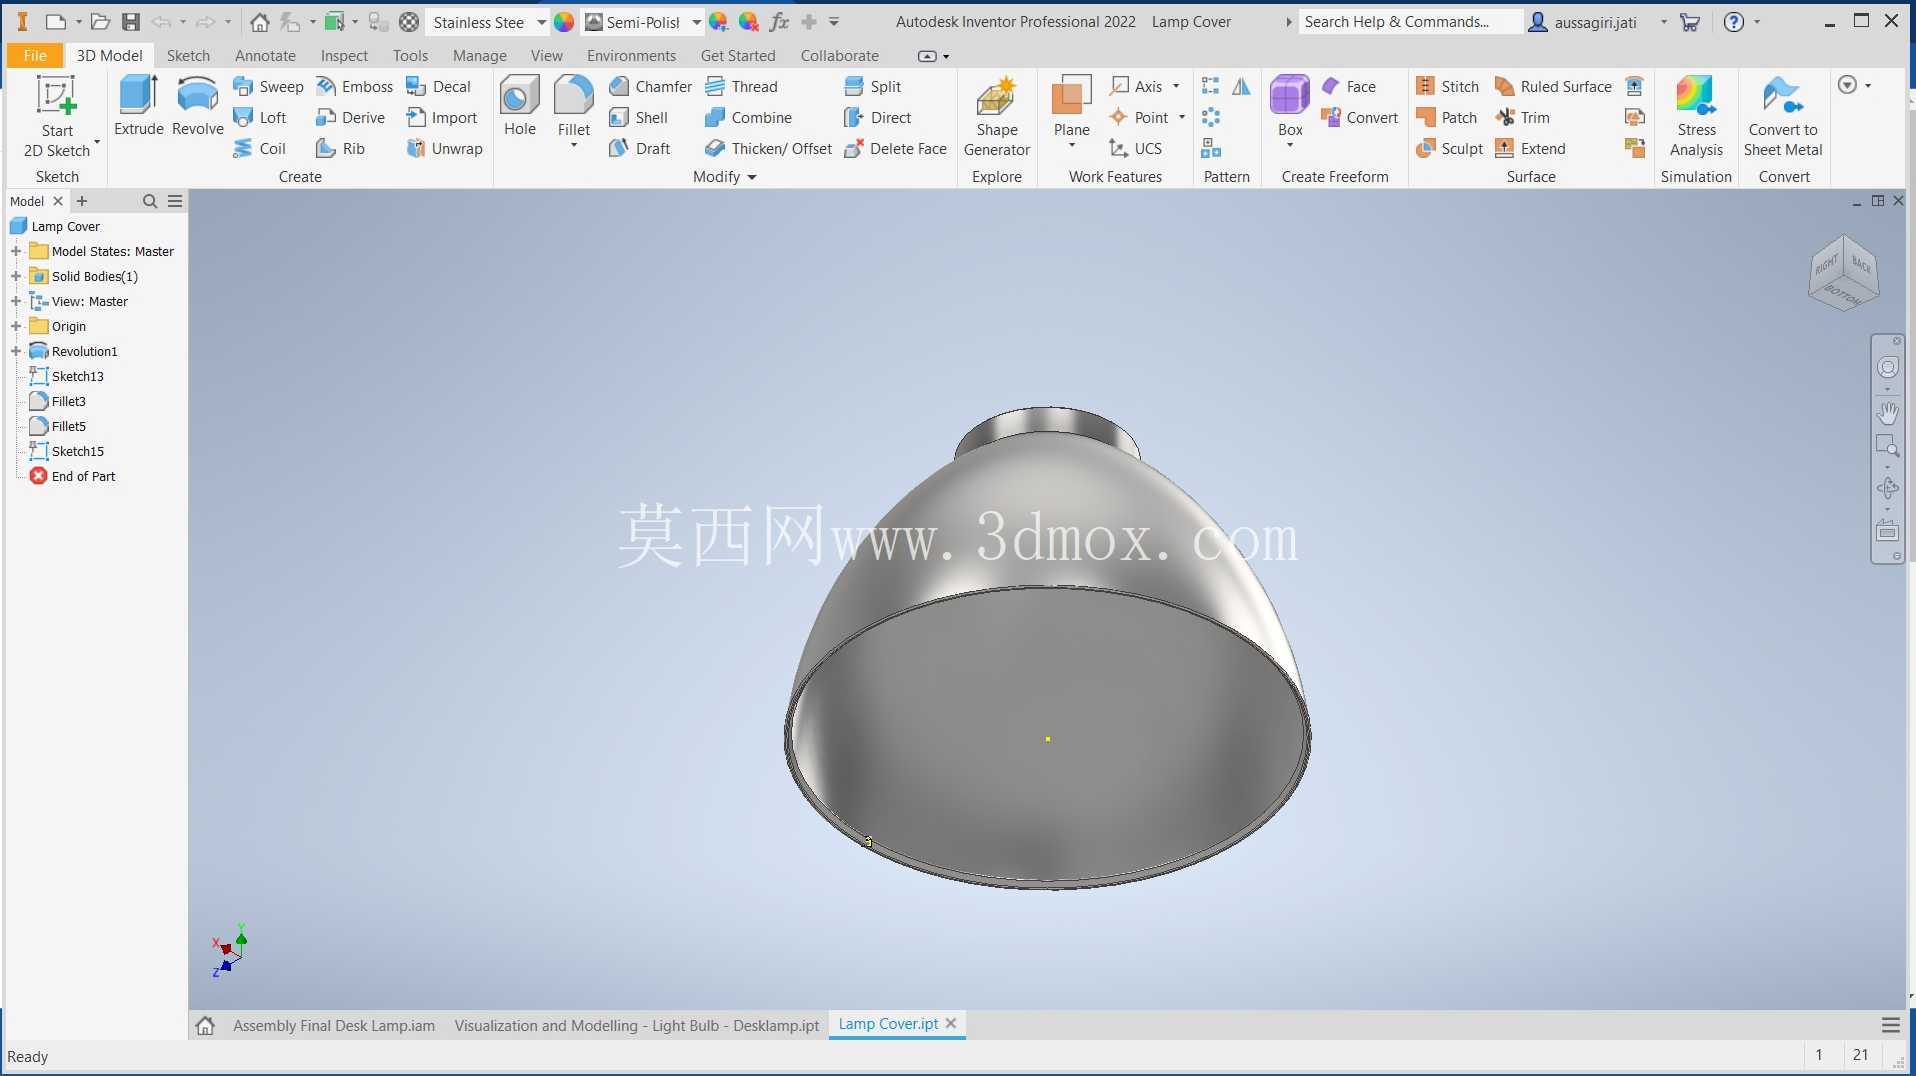1916x1076 pixels.
Task: Select Fillet3 in the model tree
Action: pos(68,402)
